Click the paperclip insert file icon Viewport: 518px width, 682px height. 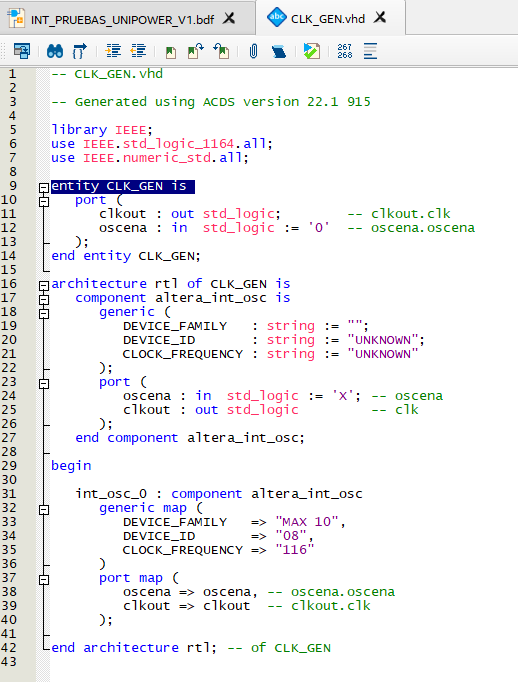[x=253, y=51]
